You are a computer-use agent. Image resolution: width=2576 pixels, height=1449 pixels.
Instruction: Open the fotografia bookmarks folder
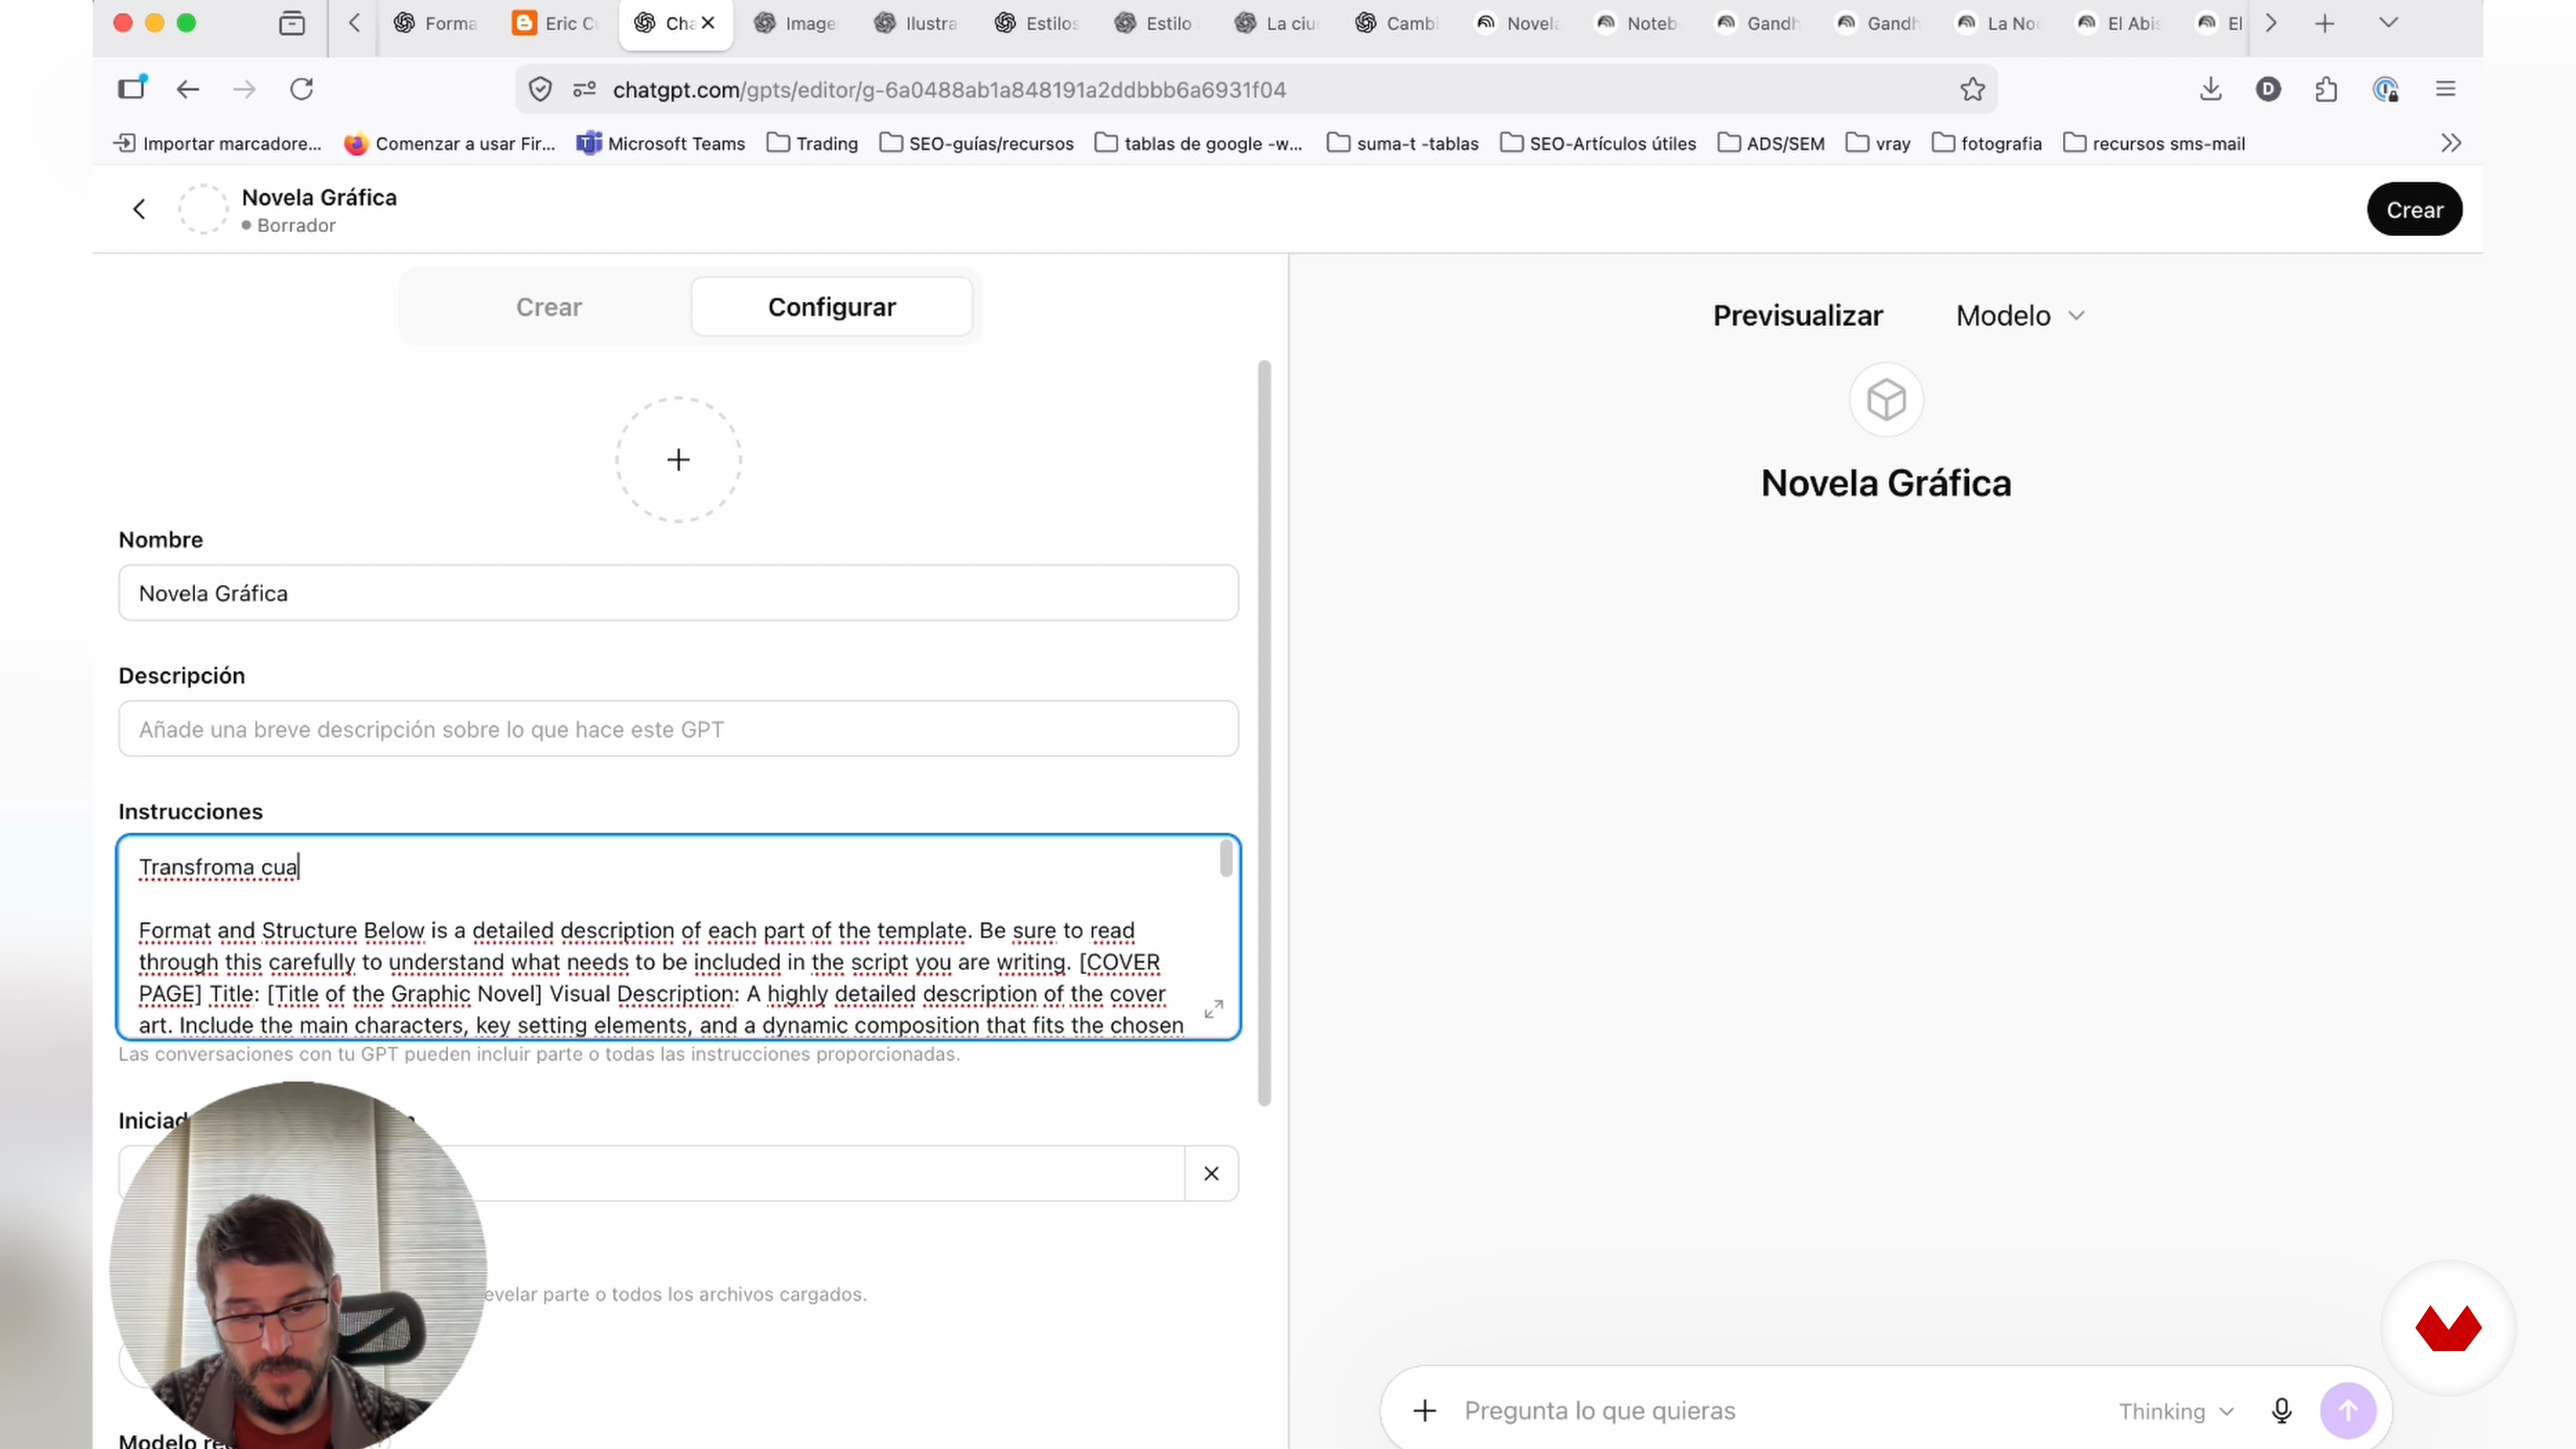tap(1987, 143)
